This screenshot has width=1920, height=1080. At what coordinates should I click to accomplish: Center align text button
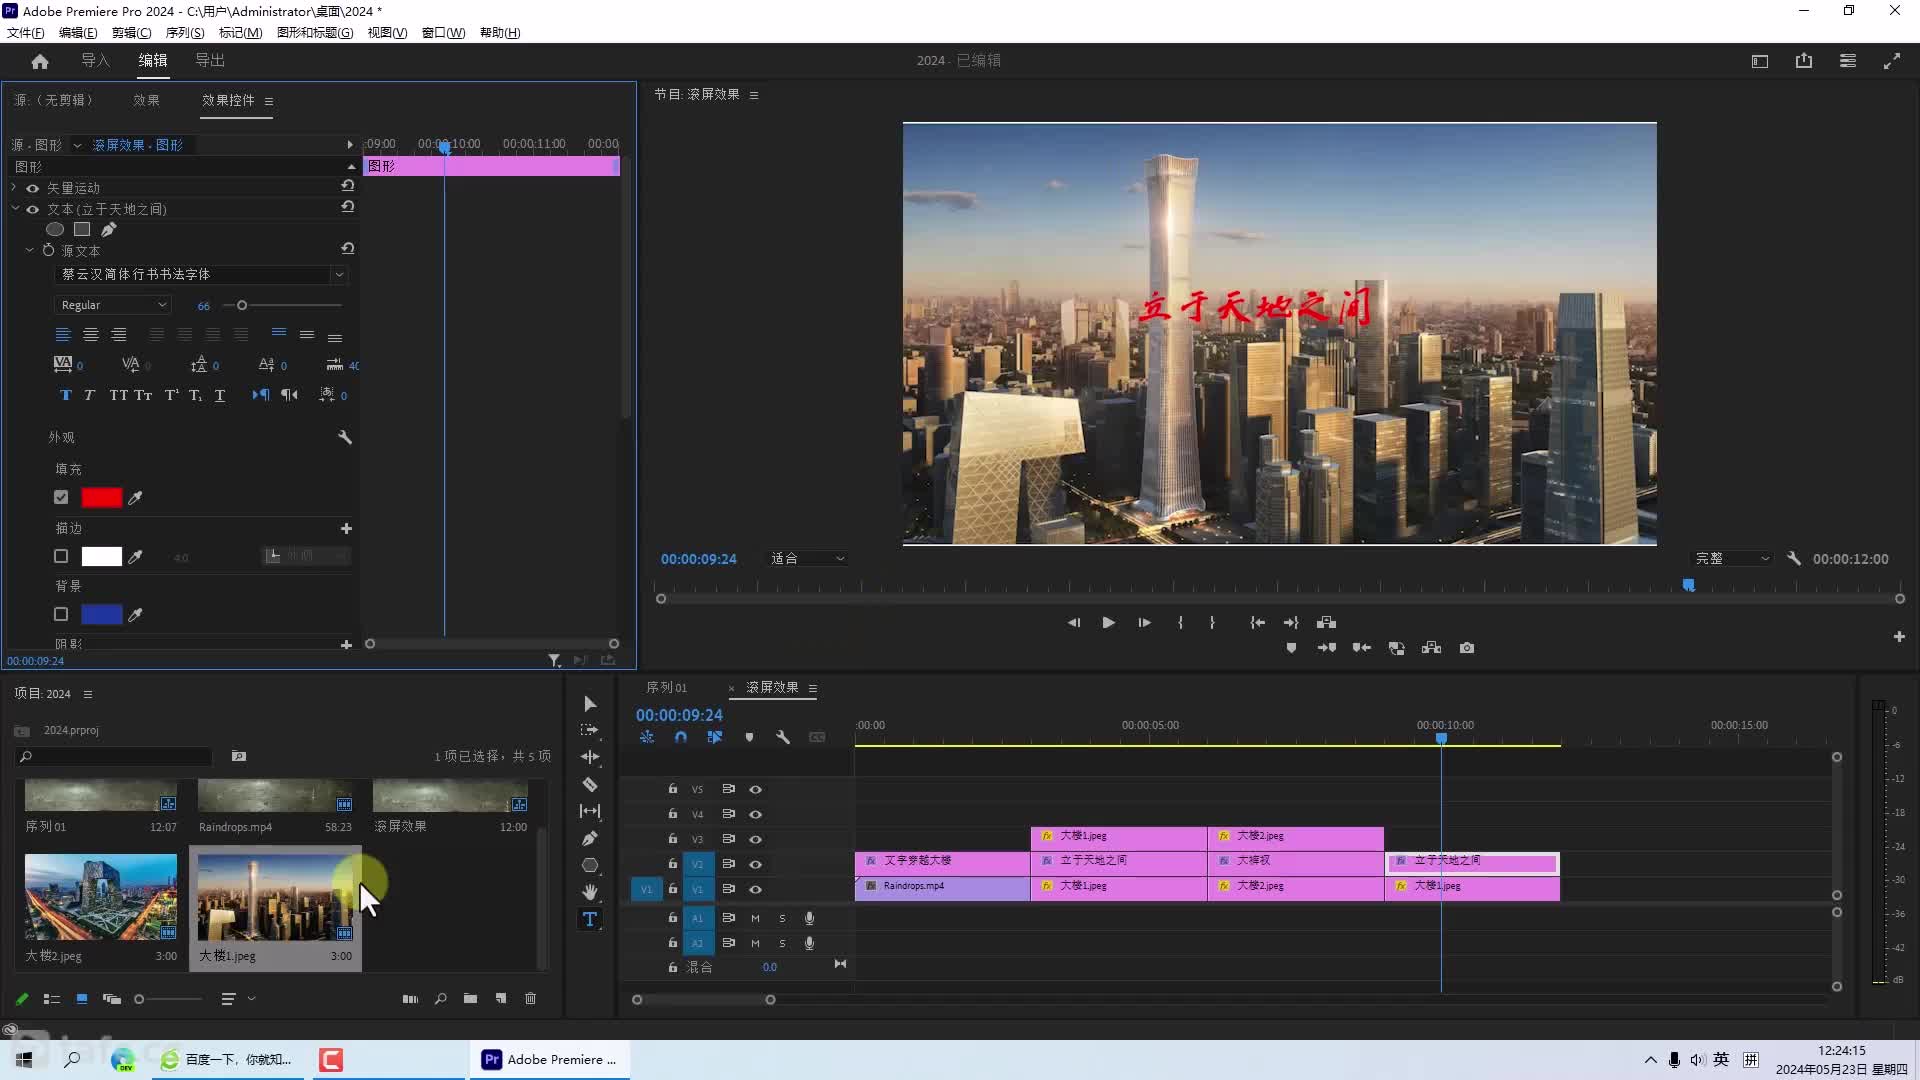click(x=91, y=334)
